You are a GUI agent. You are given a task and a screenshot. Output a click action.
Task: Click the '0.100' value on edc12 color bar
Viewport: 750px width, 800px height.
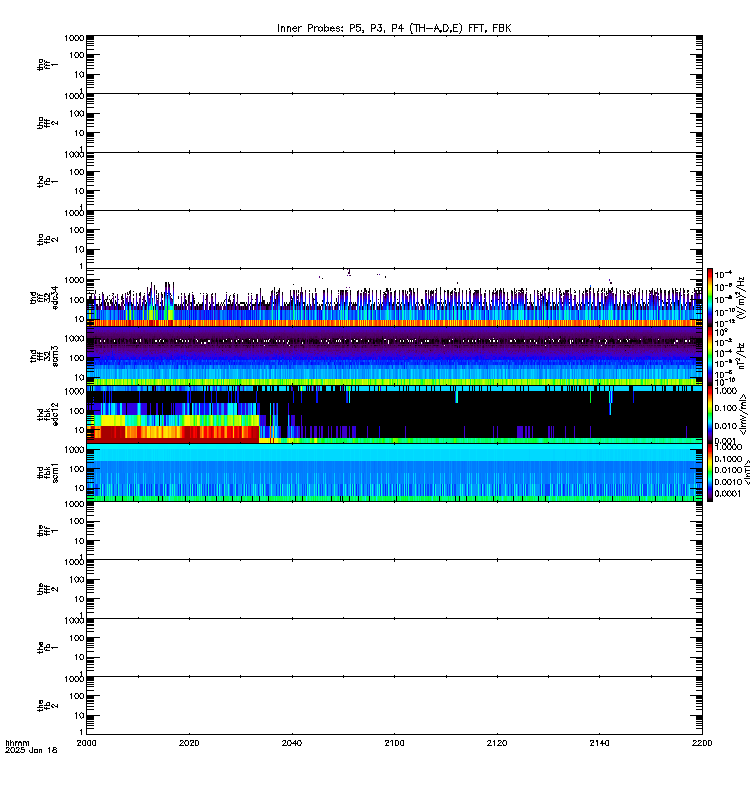coord(726,408)
